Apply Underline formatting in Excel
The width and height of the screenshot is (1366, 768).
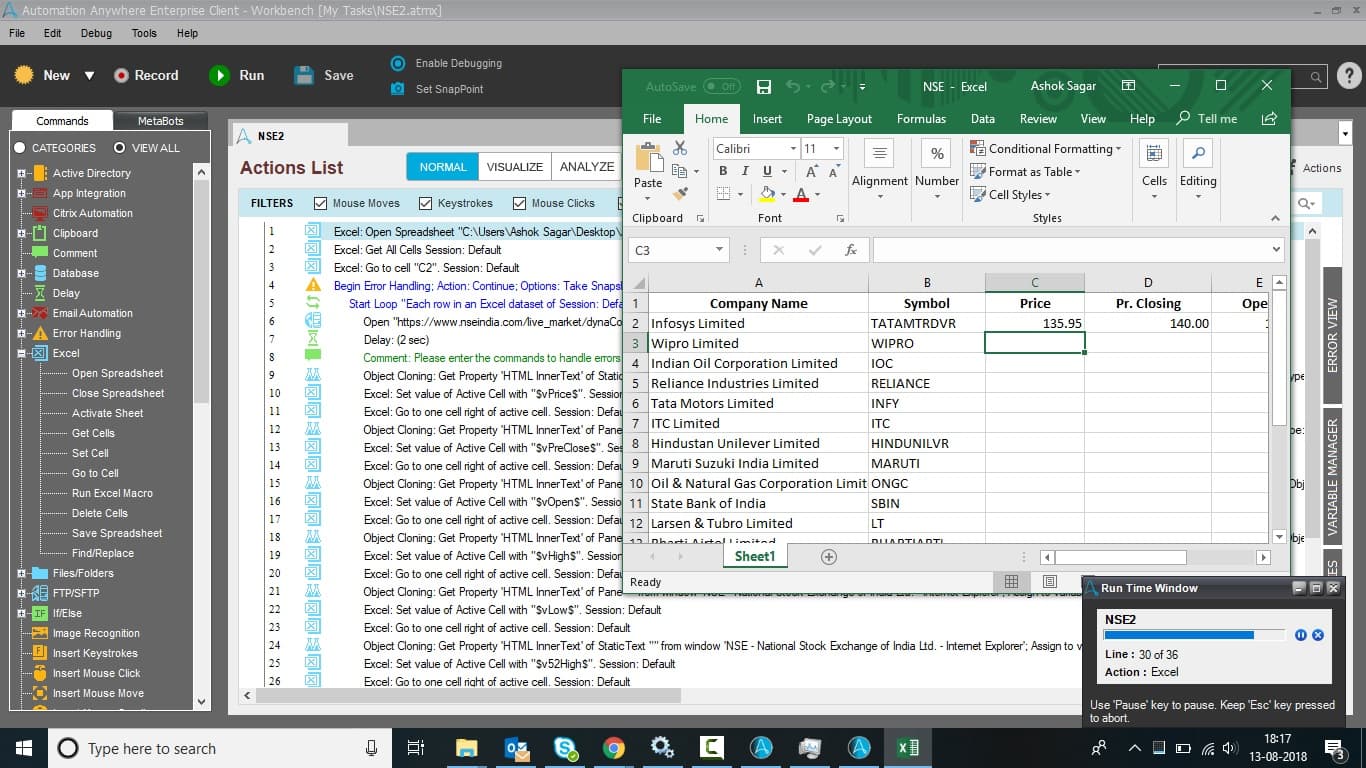click(x=767, y=171)
